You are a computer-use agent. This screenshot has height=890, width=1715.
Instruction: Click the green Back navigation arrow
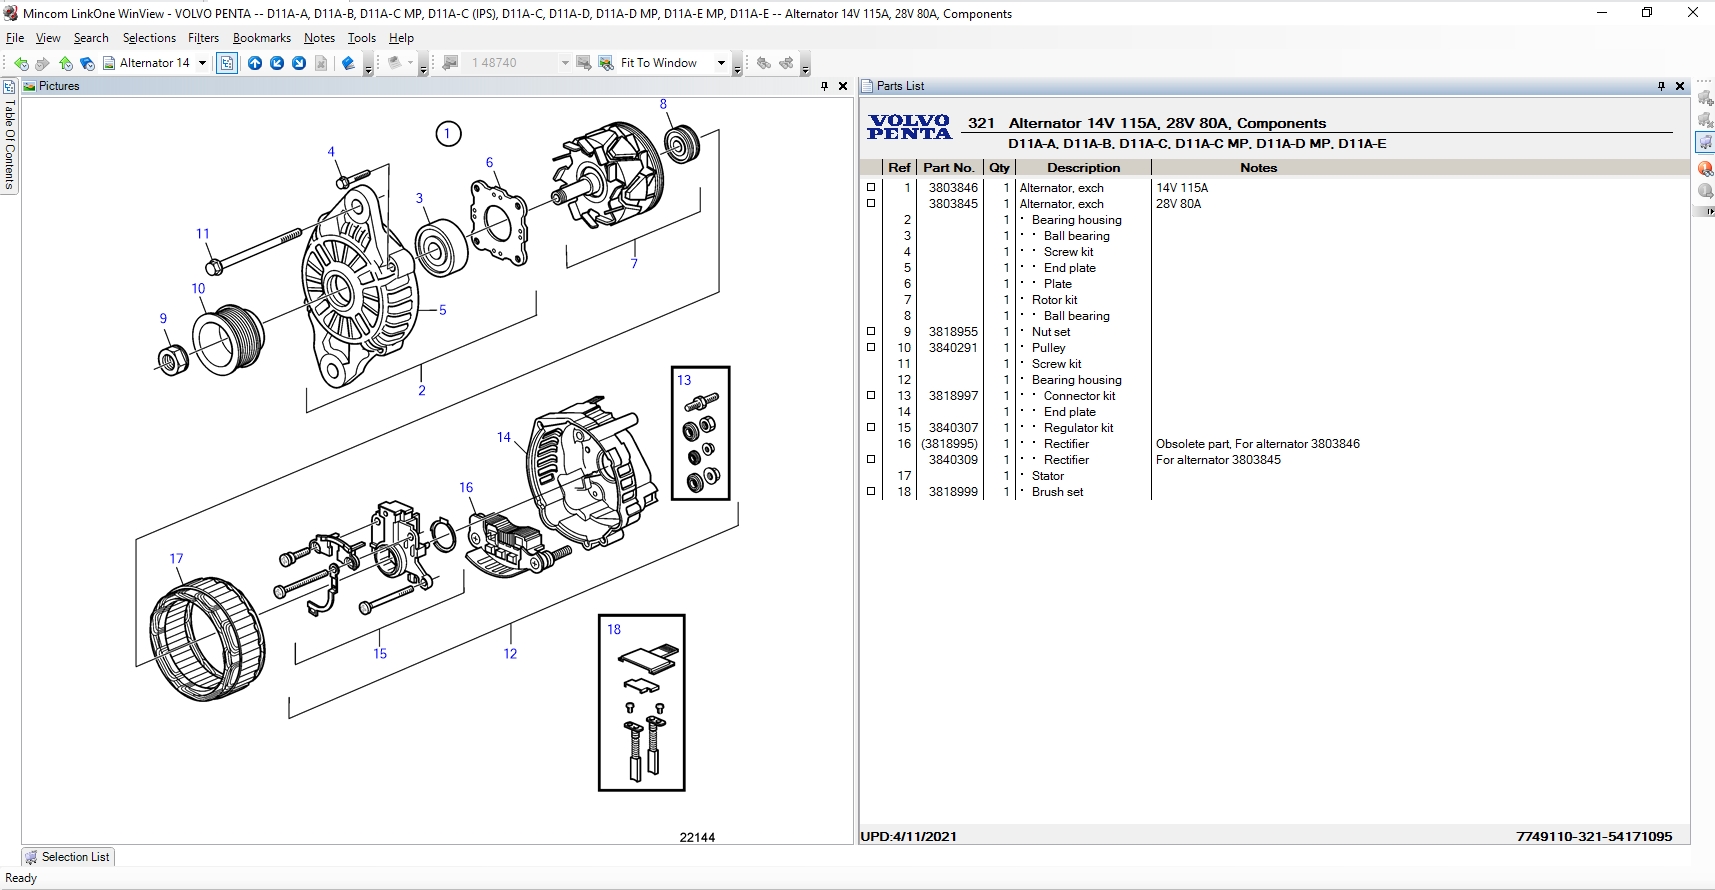coord(21,63)
